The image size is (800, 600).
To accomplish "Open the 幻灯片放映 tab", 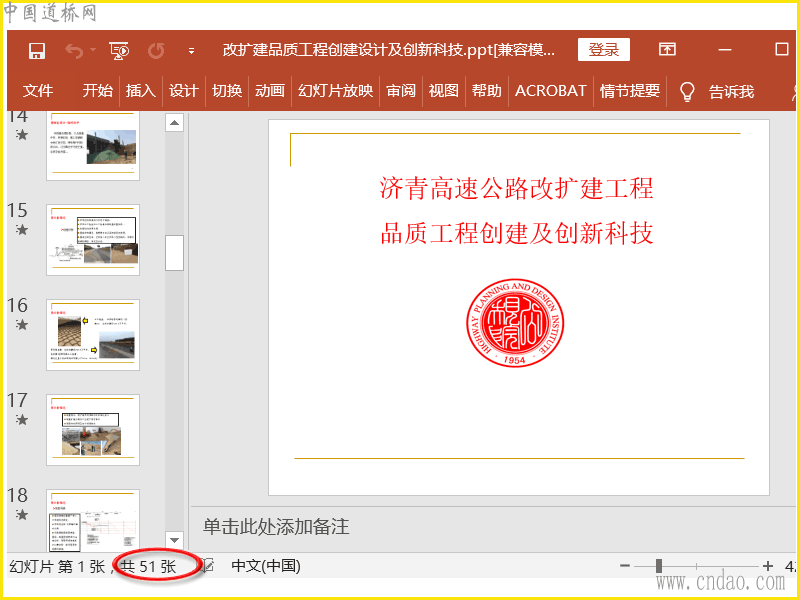I will pos(336,91).
